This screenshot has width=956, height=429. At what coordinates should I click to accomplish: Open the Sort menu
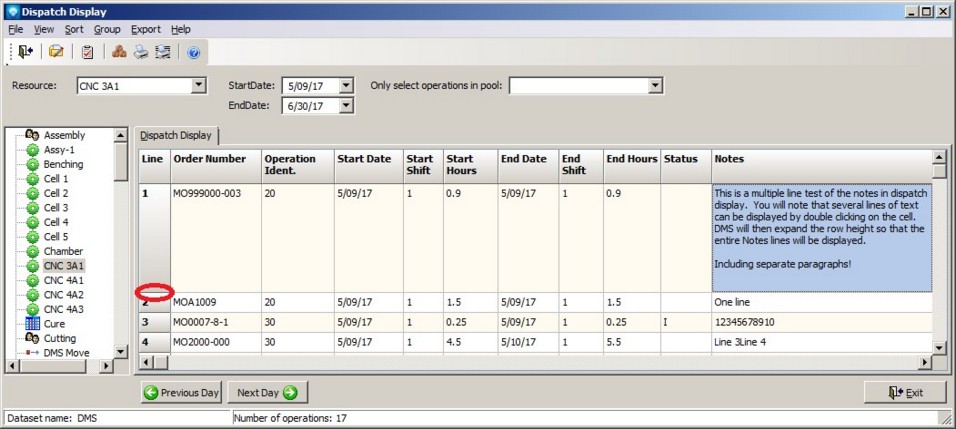(74, 30)
